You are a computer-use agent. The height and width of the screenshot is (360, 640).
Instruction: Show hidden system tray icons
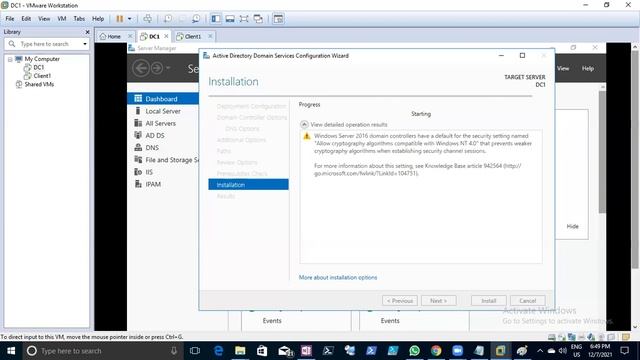point(540,351)
